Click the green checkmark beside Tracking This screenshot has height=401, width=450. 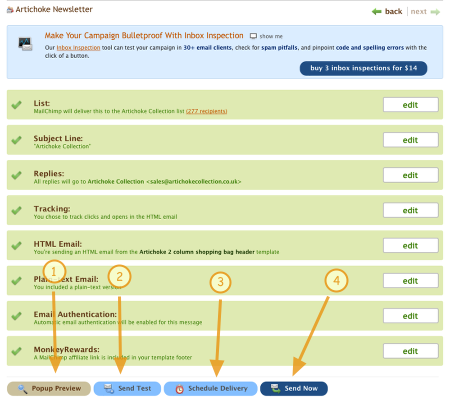[x=16, y=210]
